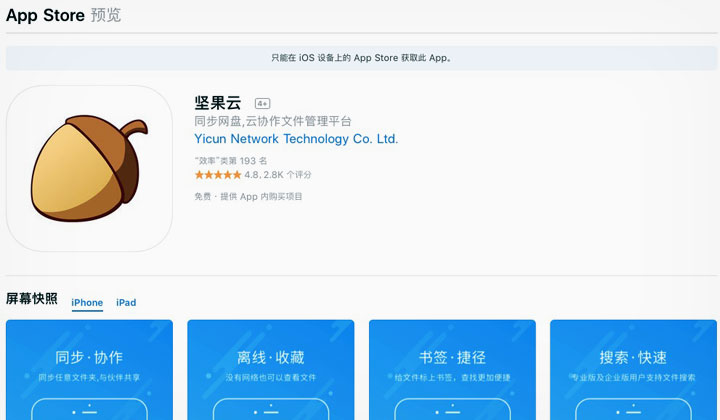720x420 pixels.
Task: Click the 屏幕快照 section heading
Action: (32, 299)
